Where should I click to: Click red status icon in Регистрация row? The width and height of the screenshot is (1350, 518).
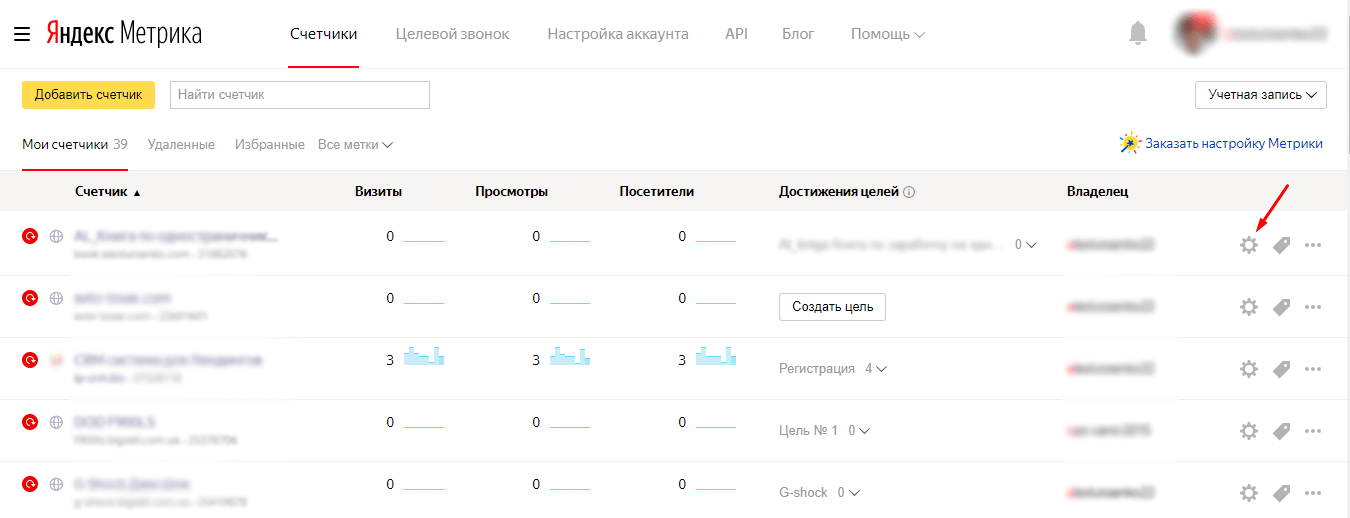pyautogui.click(x=30, y=359)
